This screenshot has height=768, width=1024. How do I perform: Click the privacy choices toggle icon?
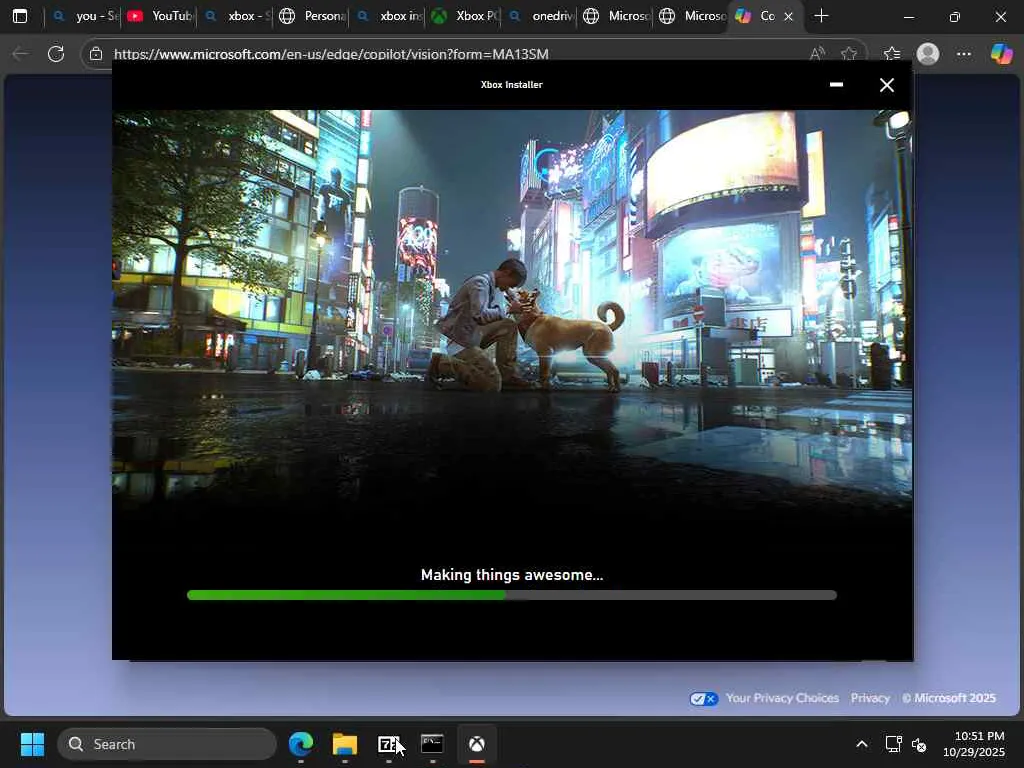point(704,699)
